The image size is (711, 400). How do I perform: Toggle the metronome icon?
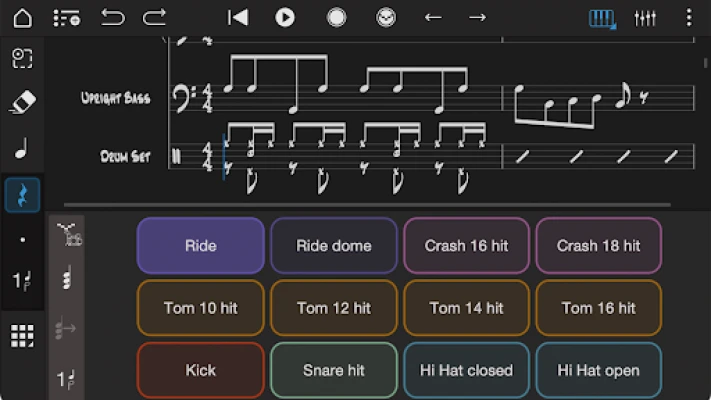click(386, 18)
